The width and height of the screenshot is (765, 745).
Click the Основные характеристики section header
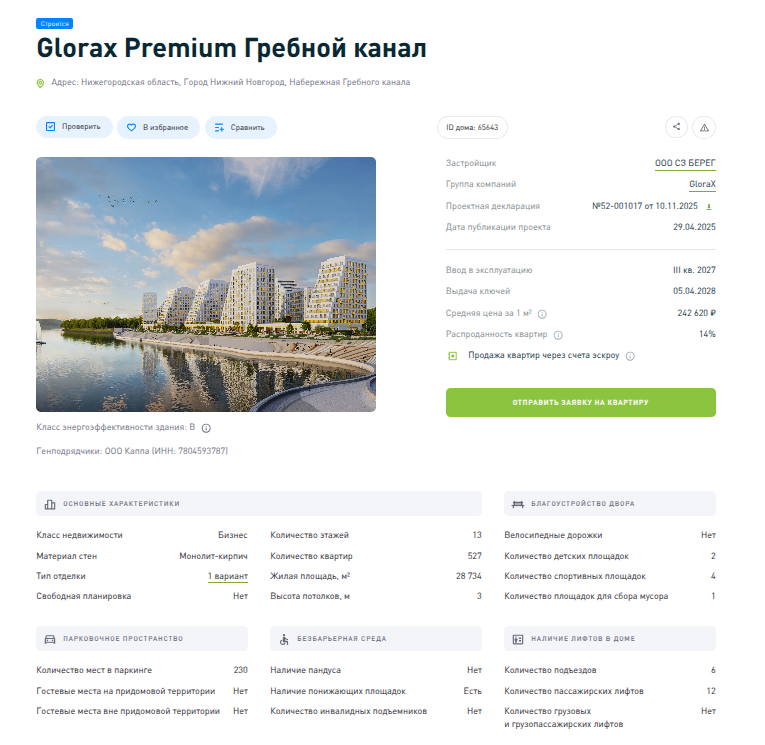[259, 503]
